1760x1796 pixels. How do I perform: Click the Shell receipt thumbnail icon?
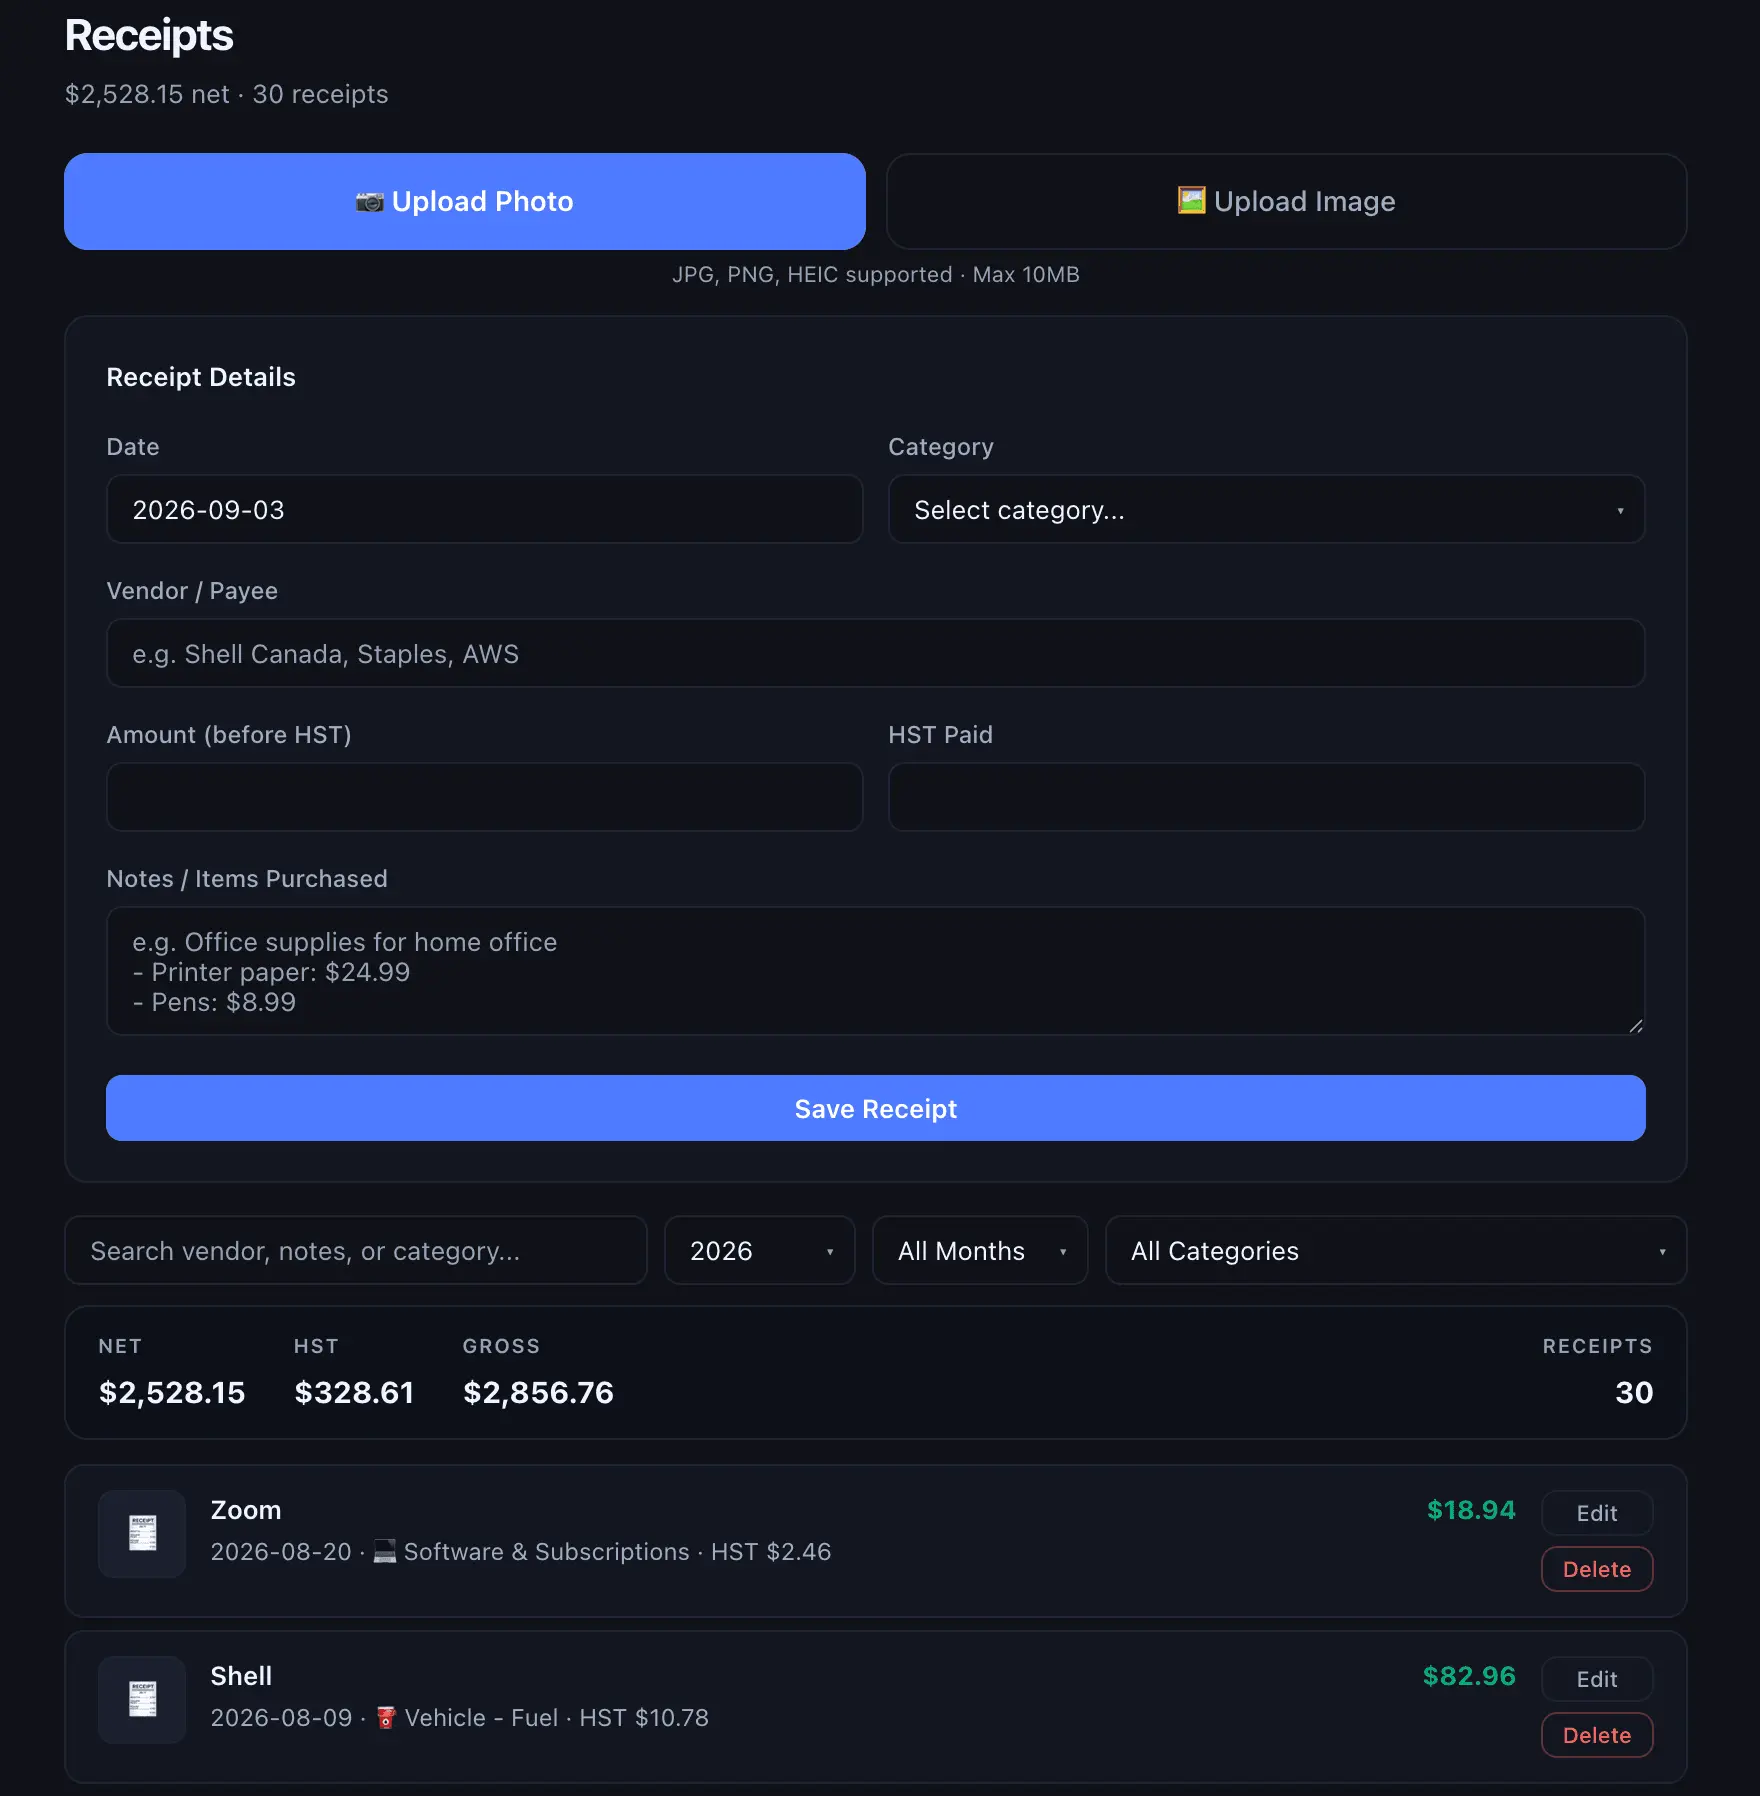[142, 1699]
